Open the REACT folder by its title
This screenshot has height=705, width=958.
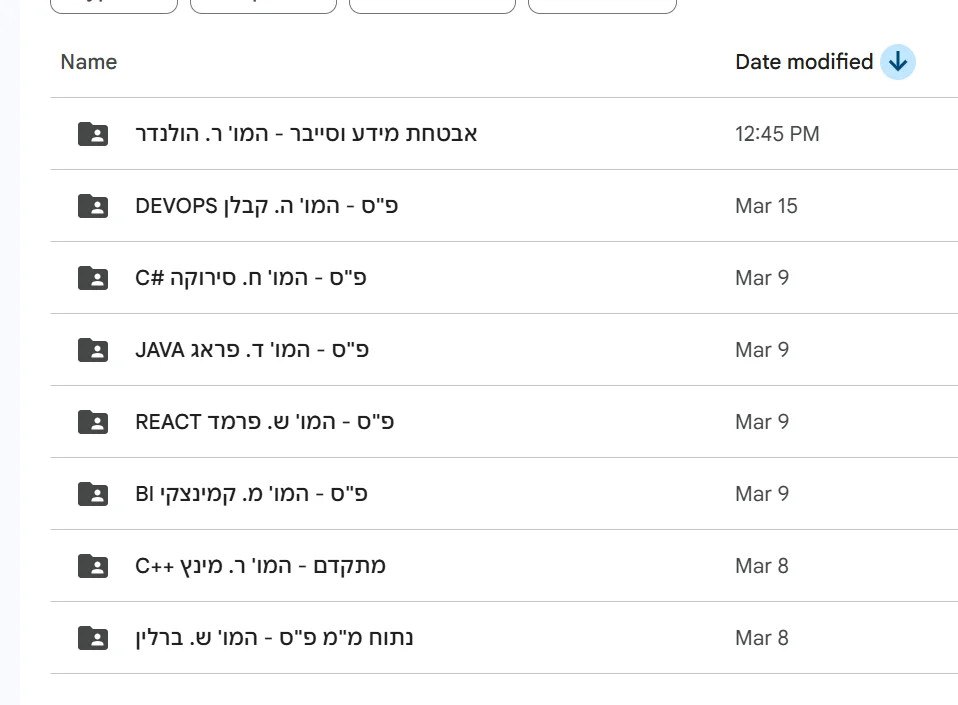[x=265, y=422]
